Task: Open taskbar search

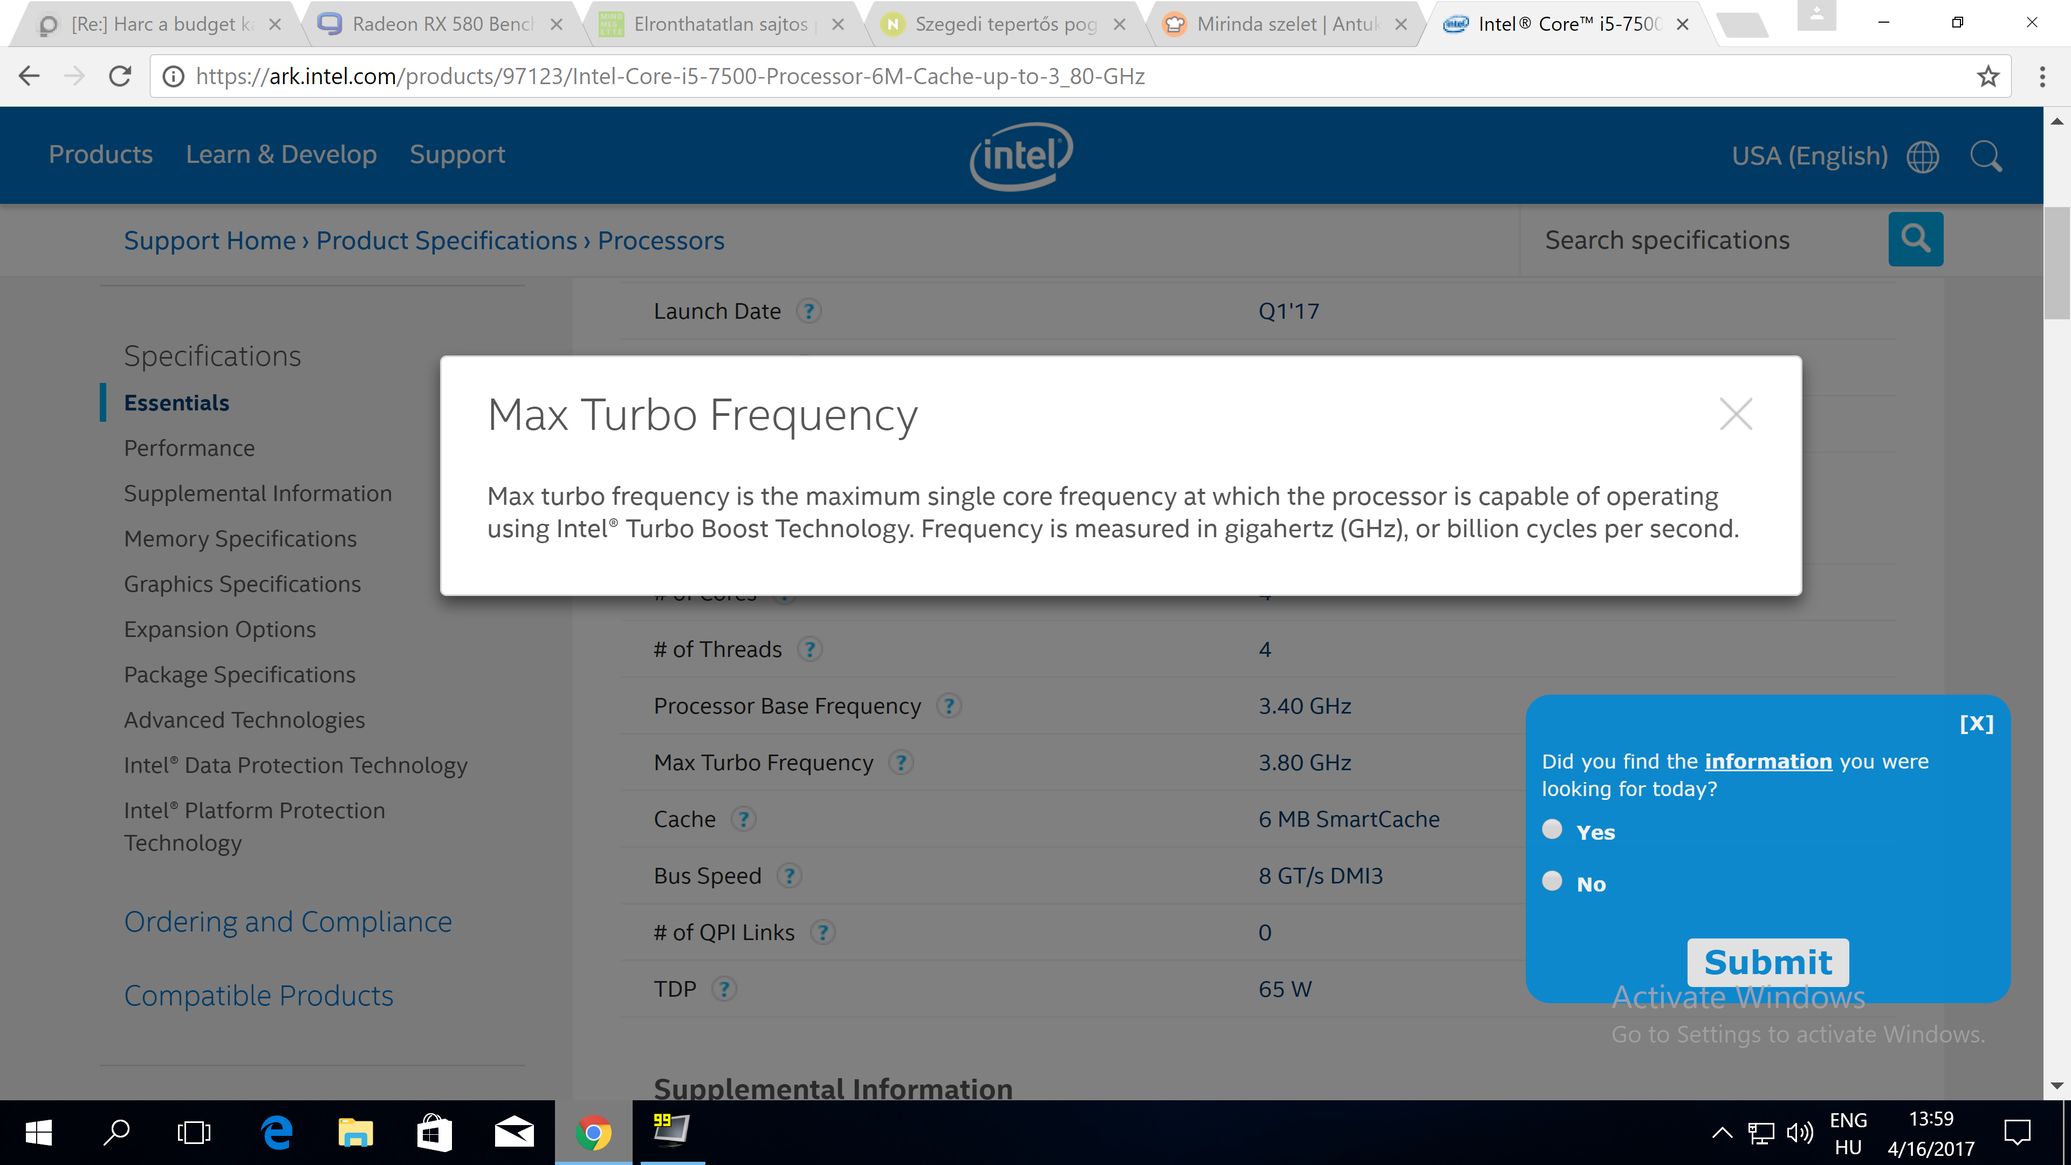Action: click(116, 1132)
